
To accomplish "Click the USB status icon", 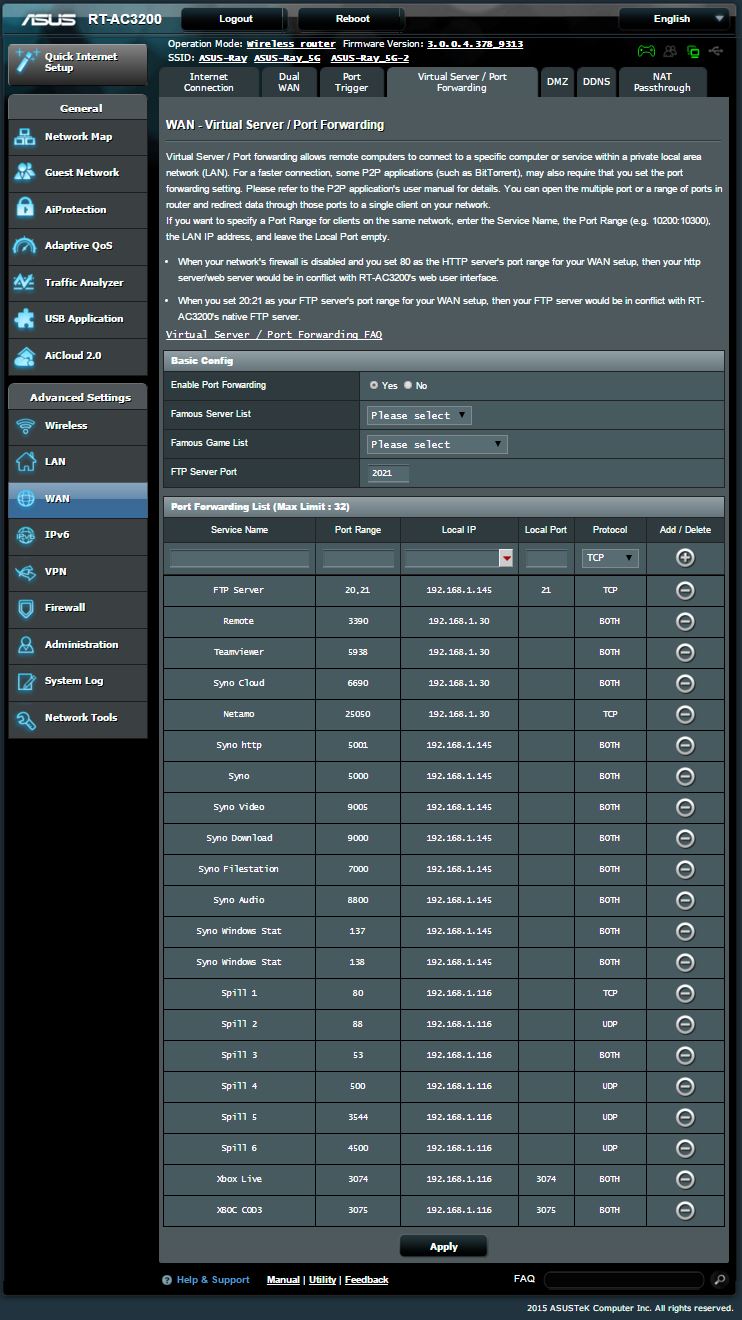I will 715,51.
